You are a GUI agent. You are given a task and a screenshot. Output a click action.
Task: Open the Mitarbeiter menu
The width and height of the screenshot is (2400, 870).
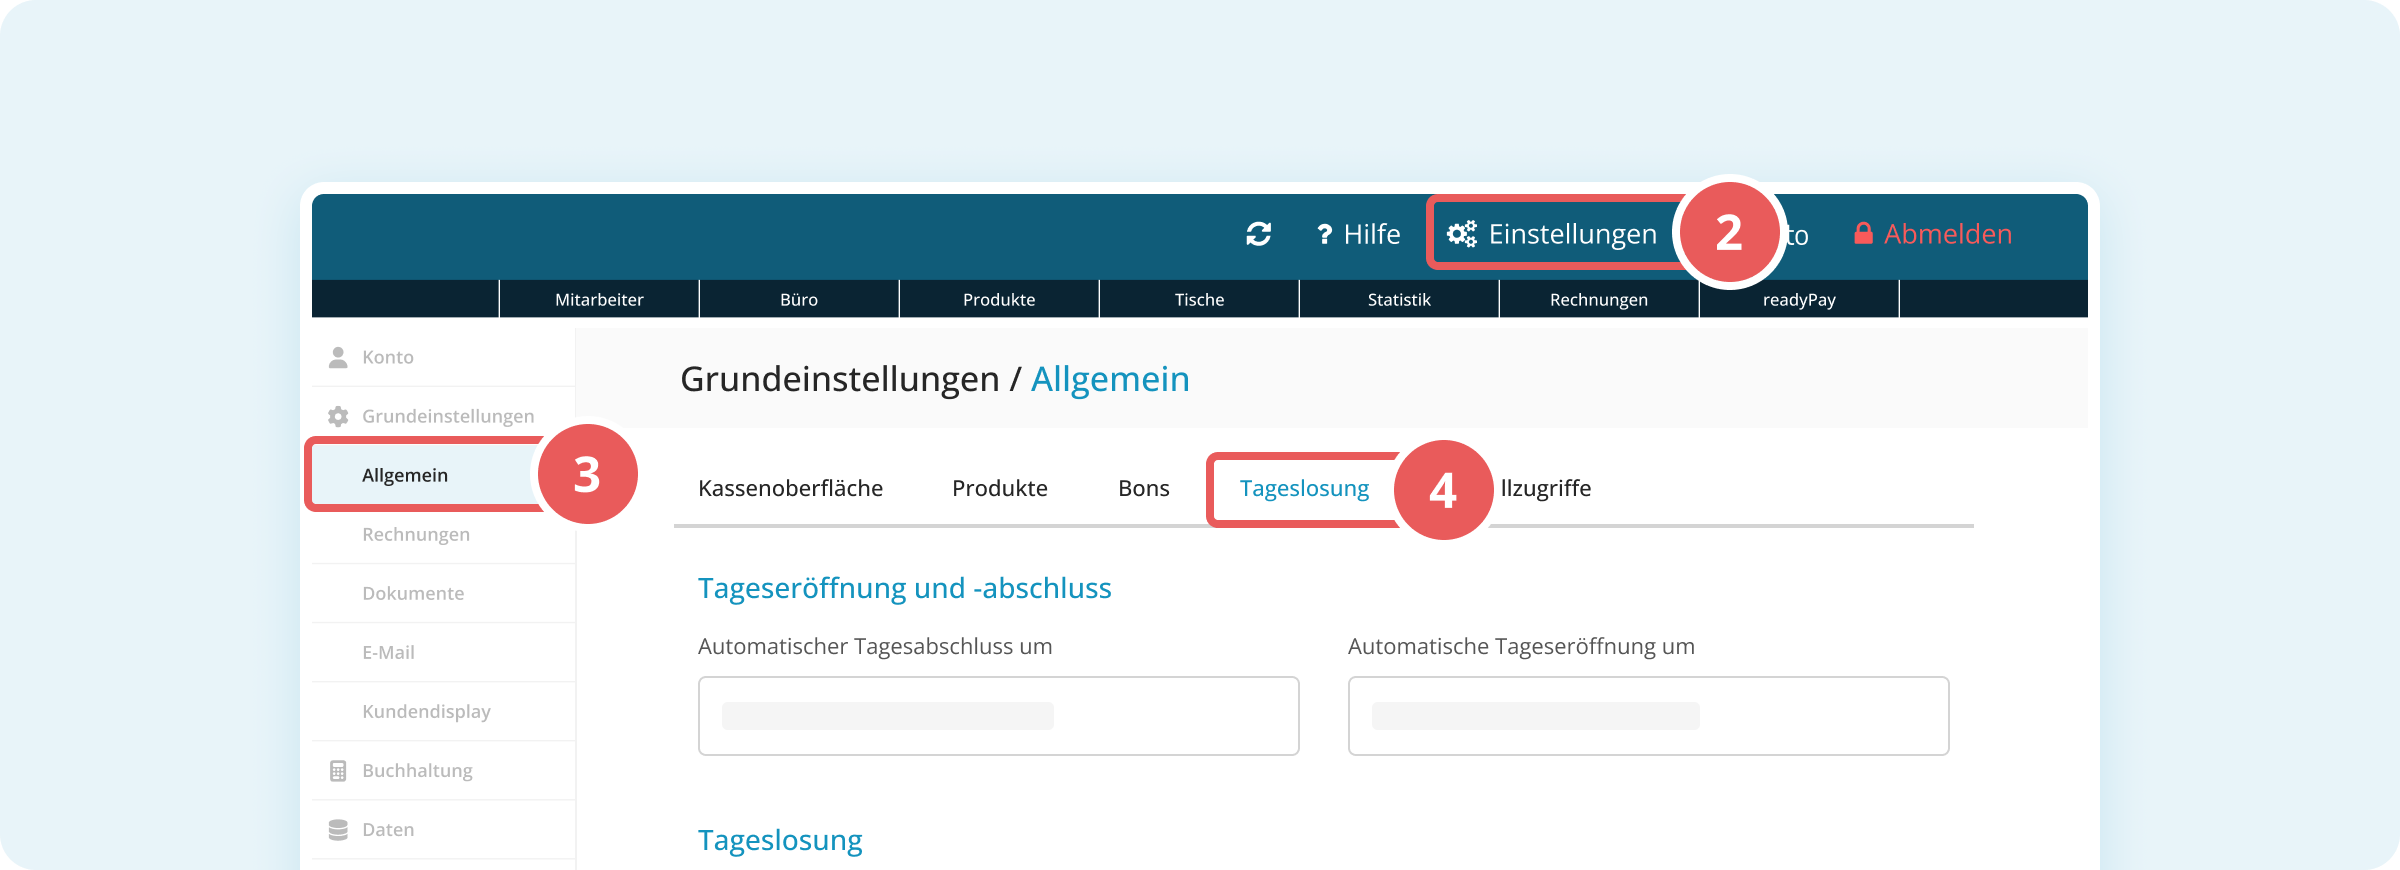click(599, 299)
